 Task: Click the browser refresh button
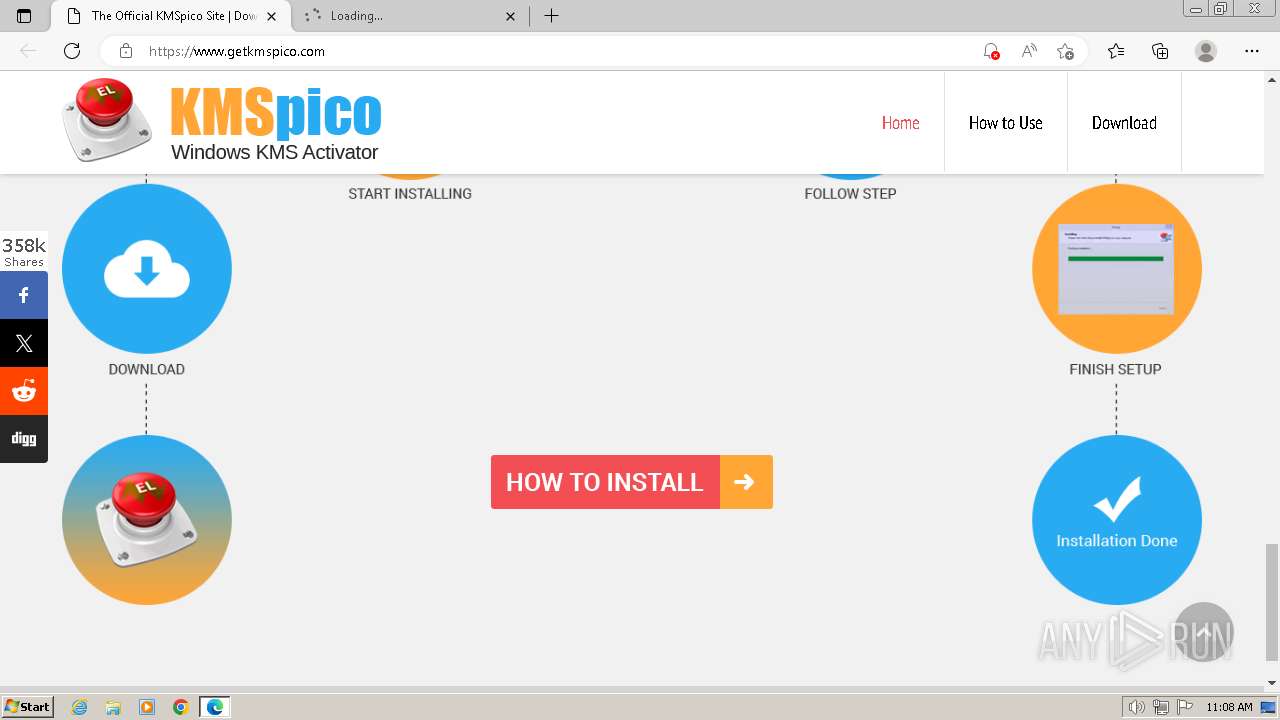click(72, 51)
